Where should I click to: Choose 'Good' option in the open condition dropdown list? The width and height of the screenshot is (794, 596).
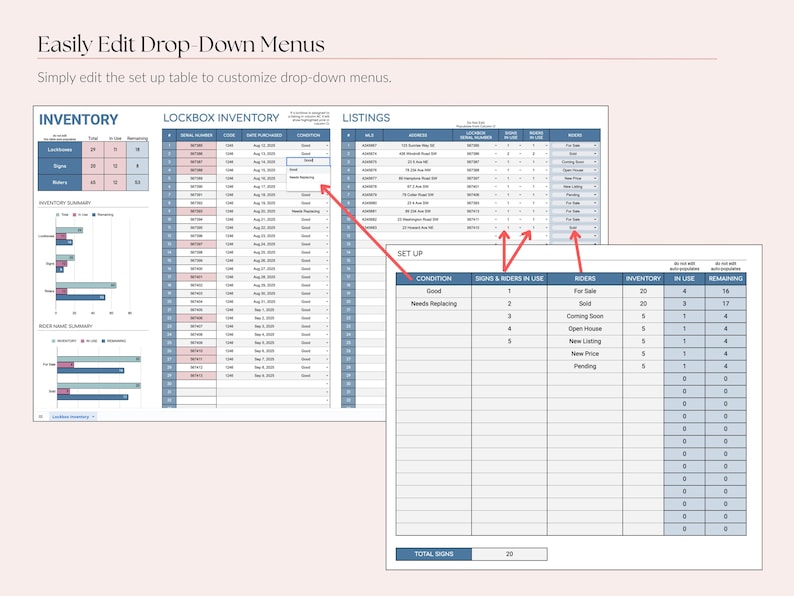(x=294, y=170)
